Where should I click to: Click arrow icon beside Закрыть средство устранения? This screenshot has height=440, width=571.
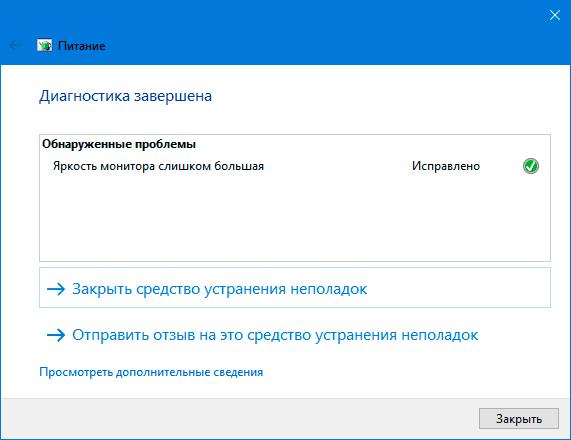(x=56, y=289)
